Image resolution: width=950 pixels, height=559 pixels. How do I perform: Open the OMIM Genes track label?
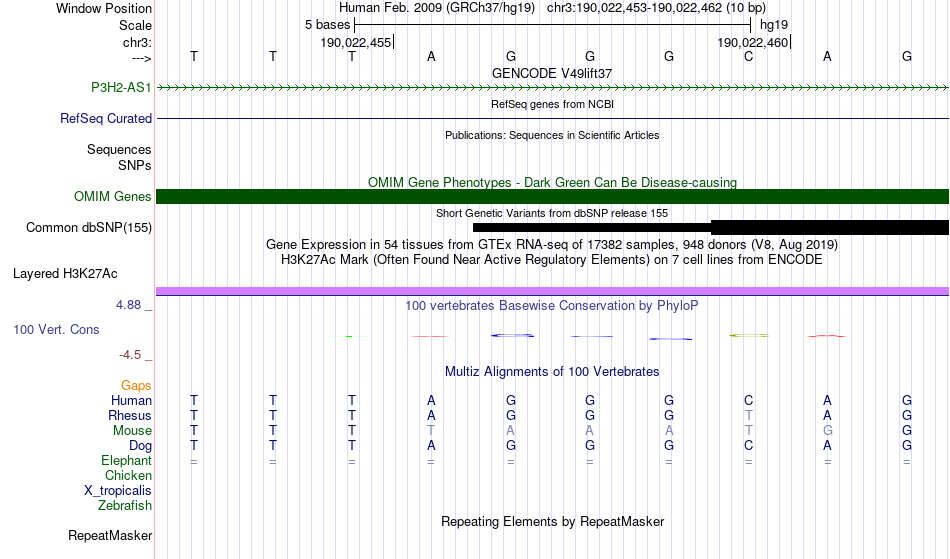pos(112,196)
